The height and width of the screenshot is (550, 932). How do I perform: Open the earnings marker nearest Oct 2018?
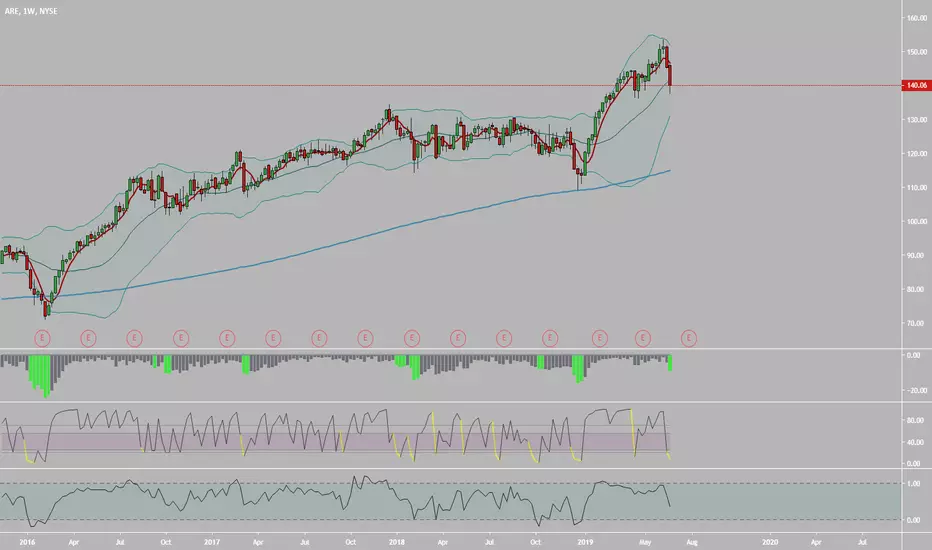tap(550, 338)
